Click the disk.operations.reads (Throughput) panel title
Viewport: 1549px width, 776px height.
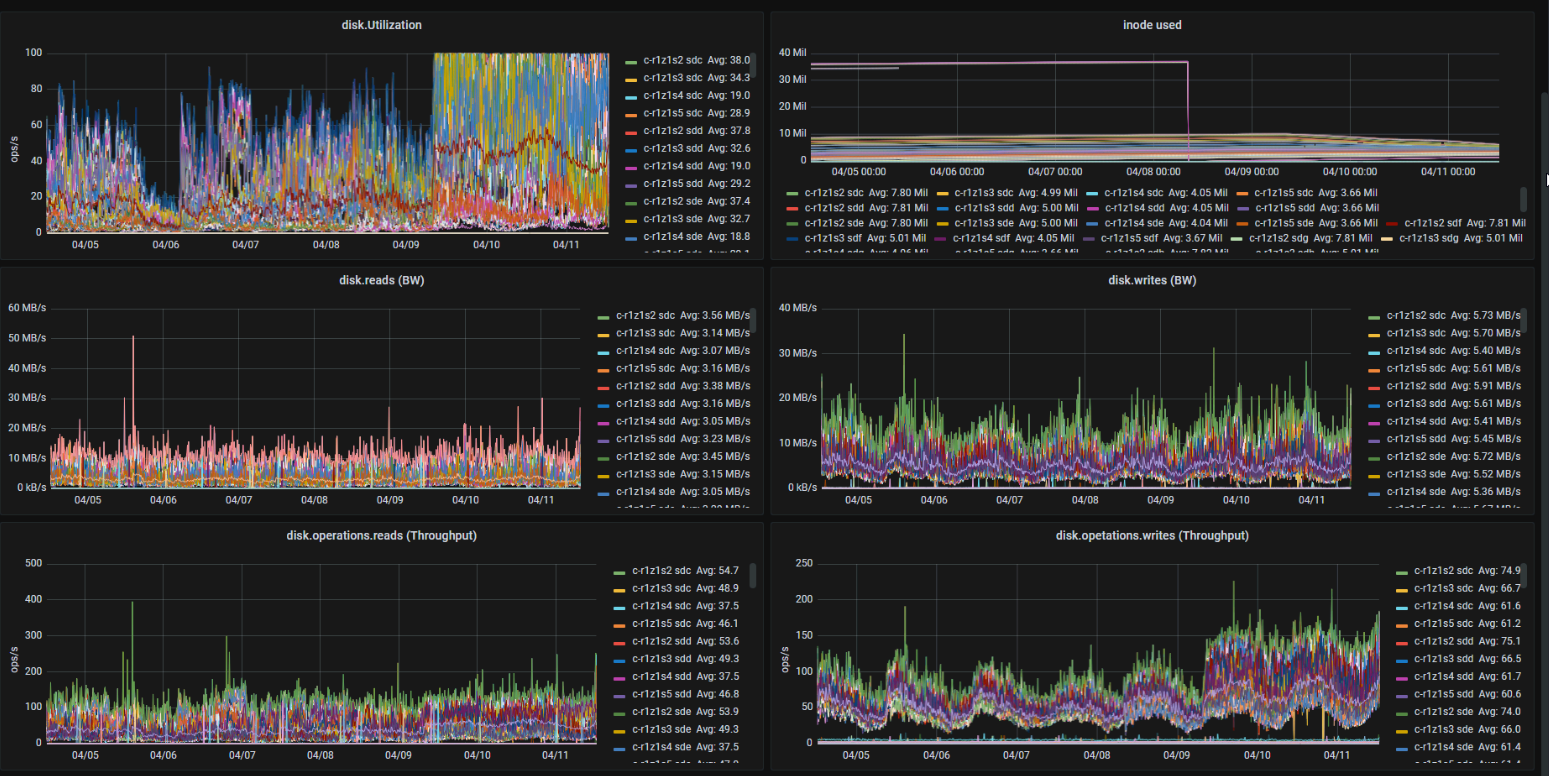[x=381, y=535]
